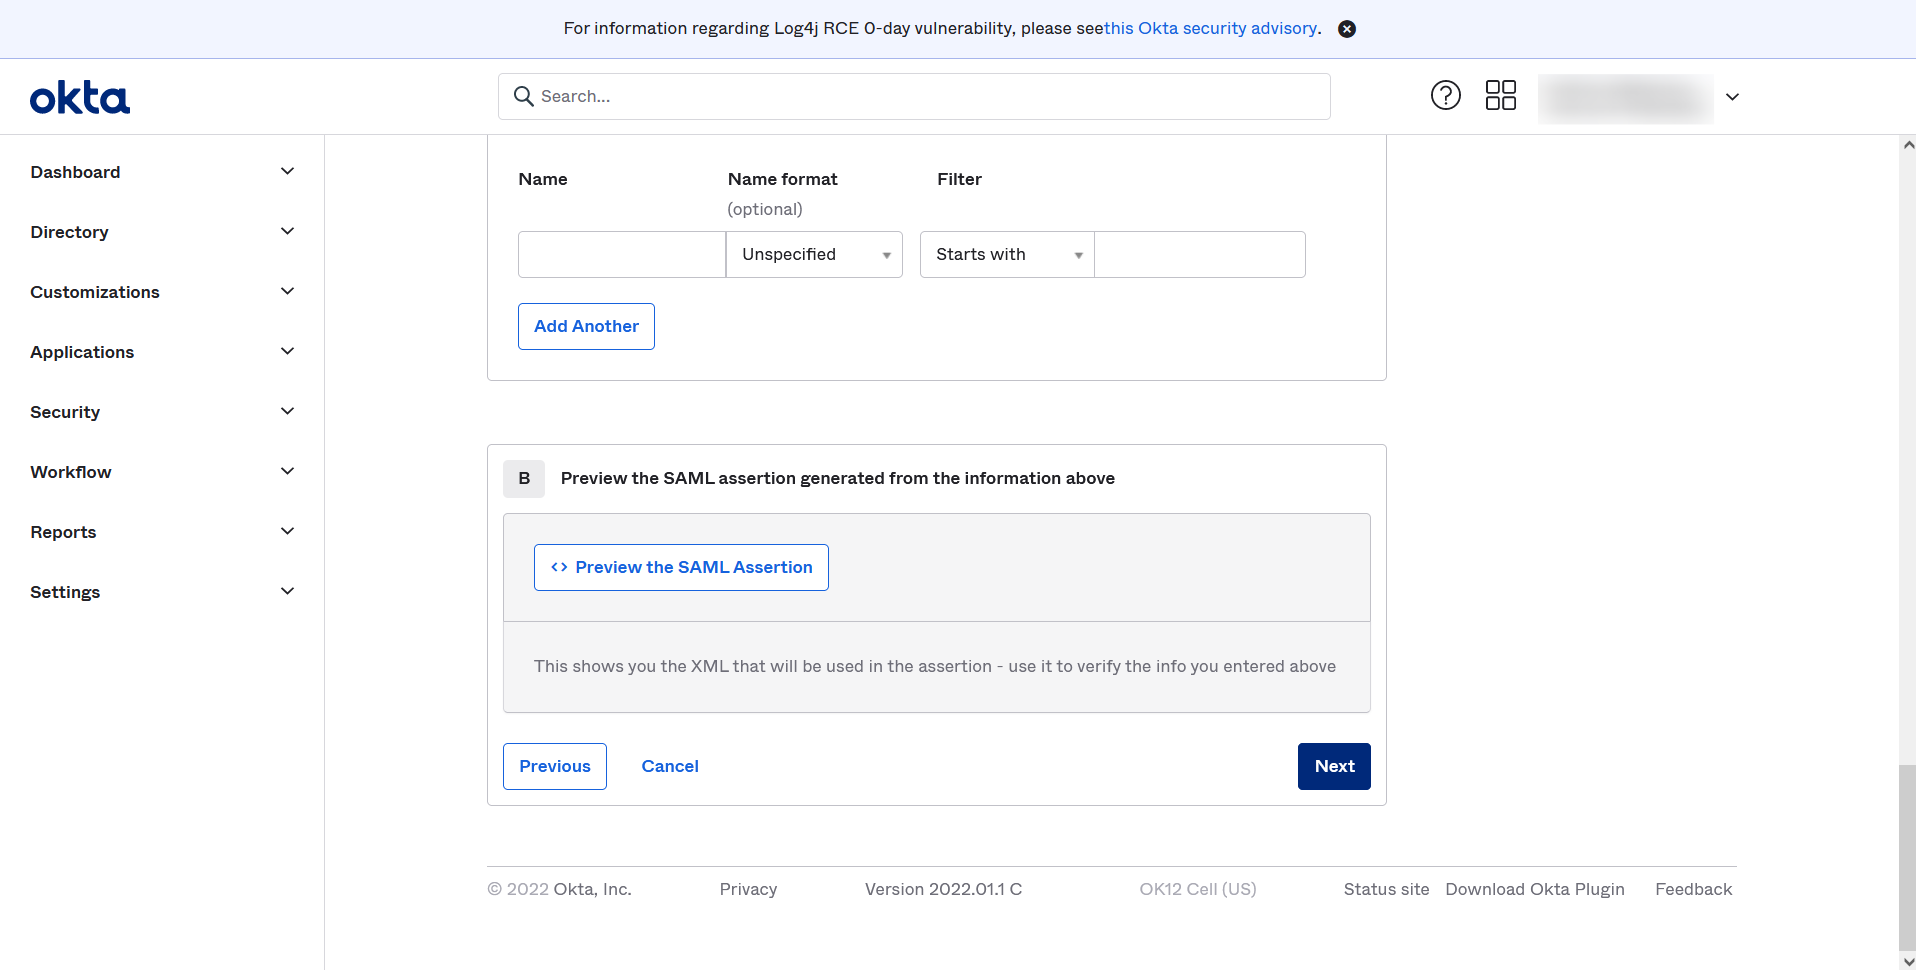The image size is (1916, 970).
Task: Select Dashboard in the sidebar
Action: point(75,171)
